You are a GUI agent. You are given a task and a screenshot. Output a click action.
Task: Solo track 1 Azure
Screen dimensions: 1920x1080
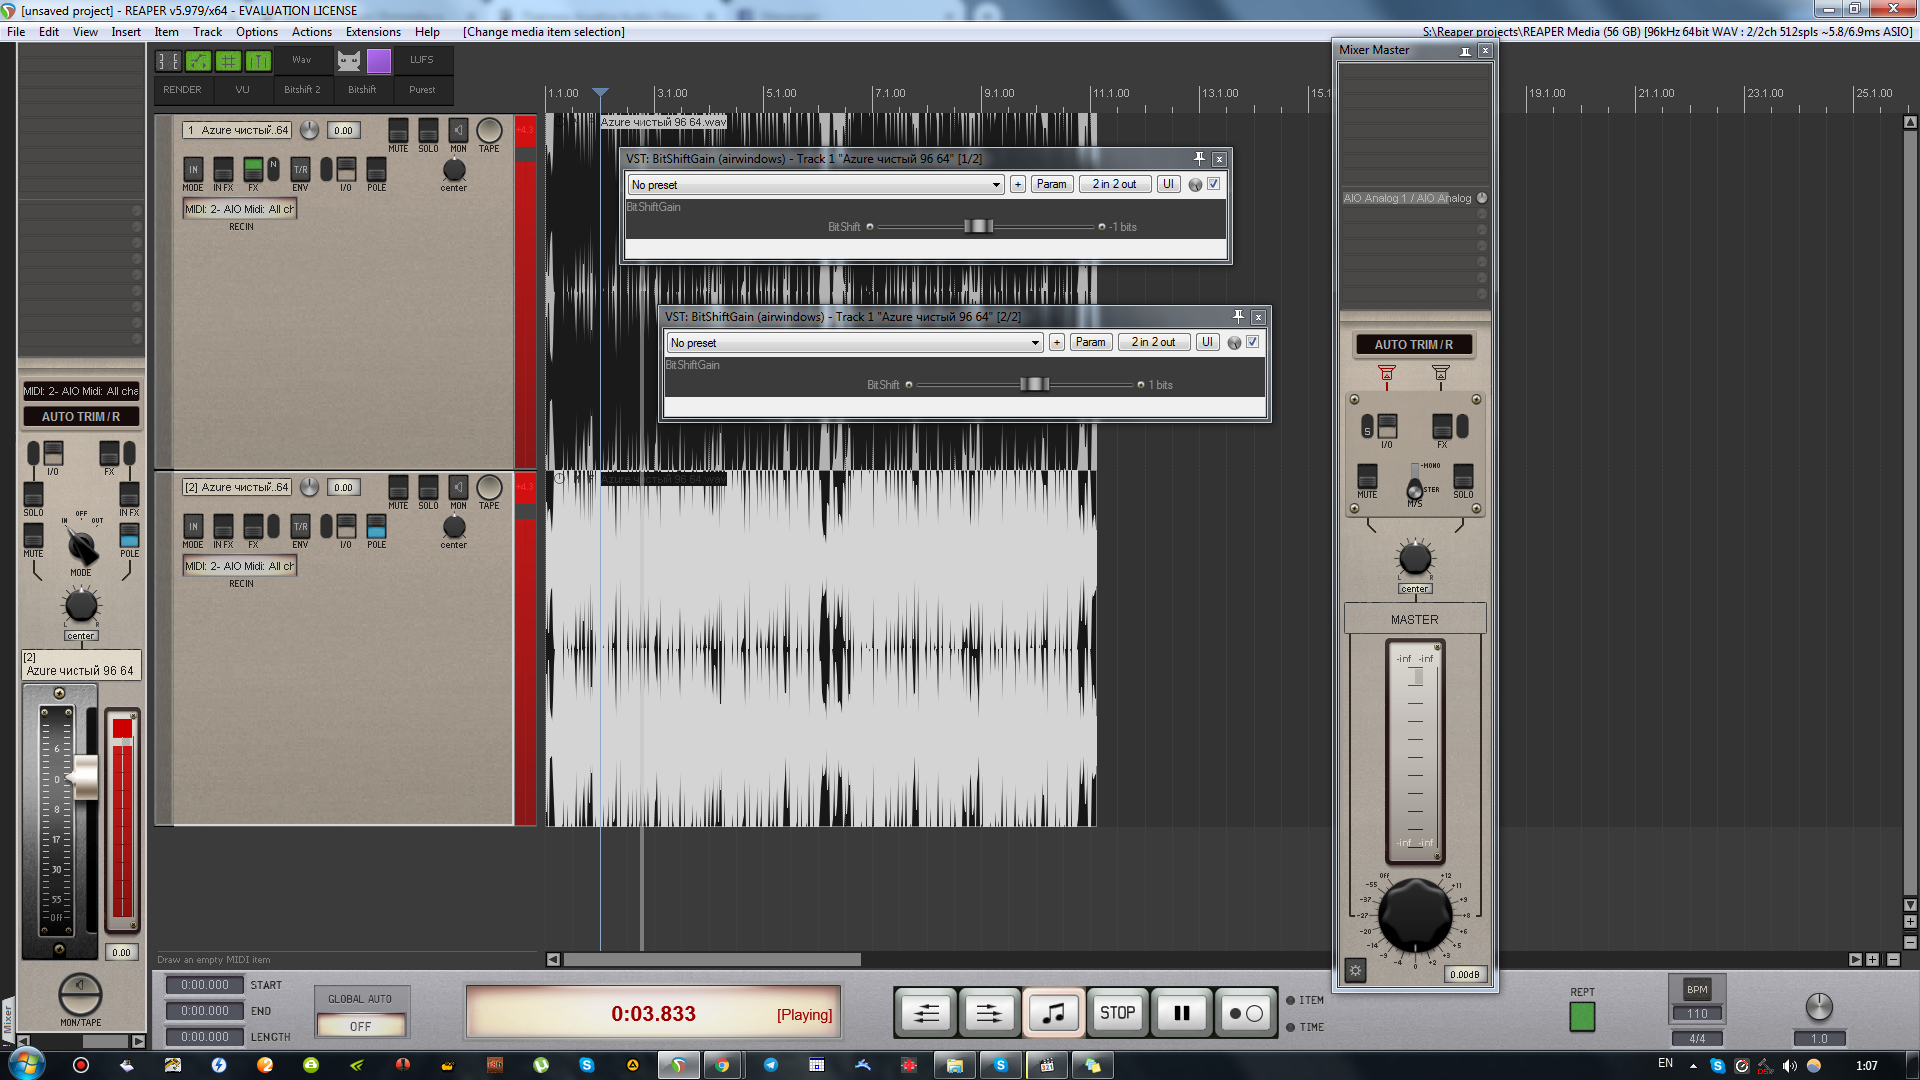click(x=428, y=131)
